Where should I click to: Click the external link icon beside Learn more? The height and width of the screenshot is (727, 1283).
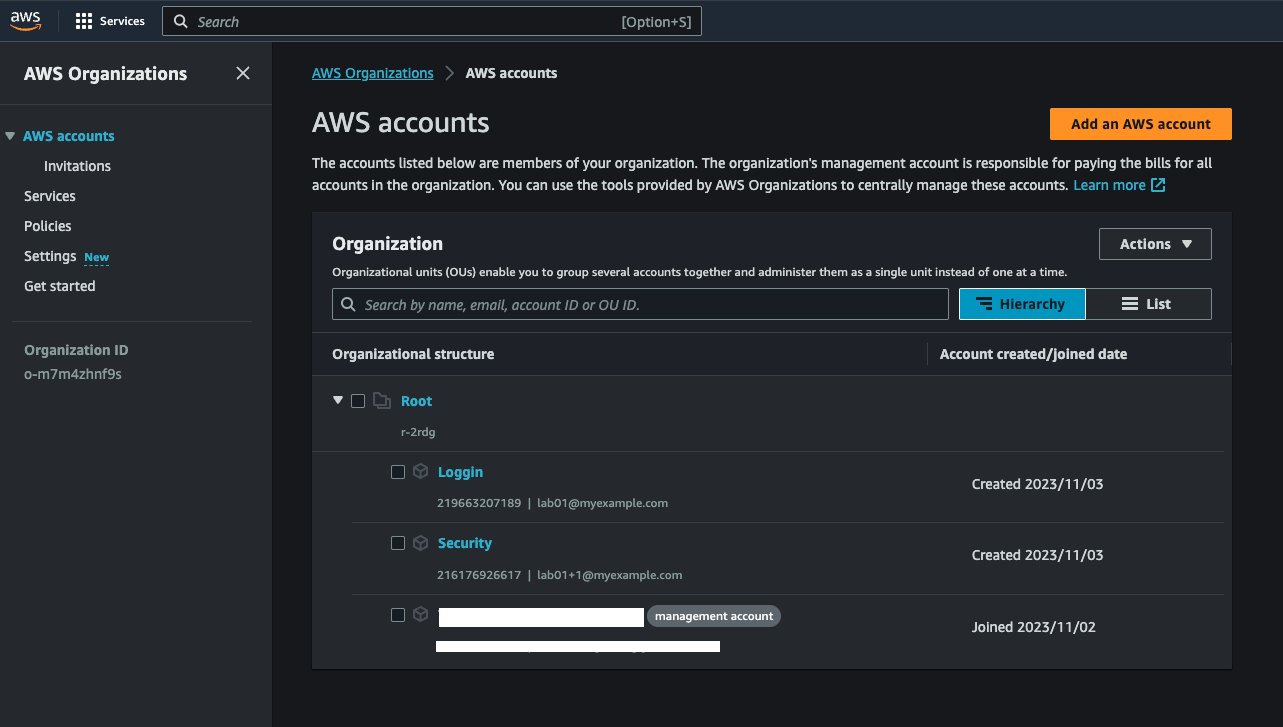pyautogui.click(x=1158, y=185)
